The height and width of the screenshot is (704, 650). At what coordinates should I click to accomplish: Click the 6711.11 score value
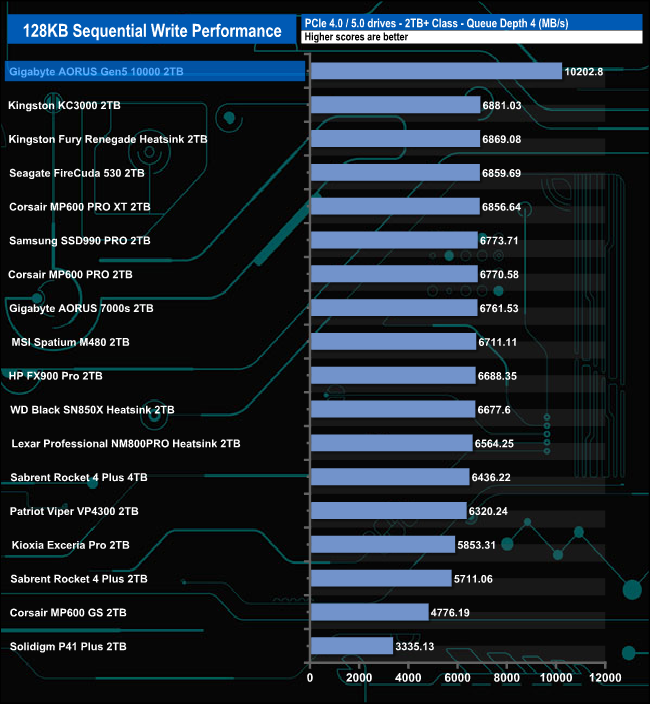click(497, 342)
